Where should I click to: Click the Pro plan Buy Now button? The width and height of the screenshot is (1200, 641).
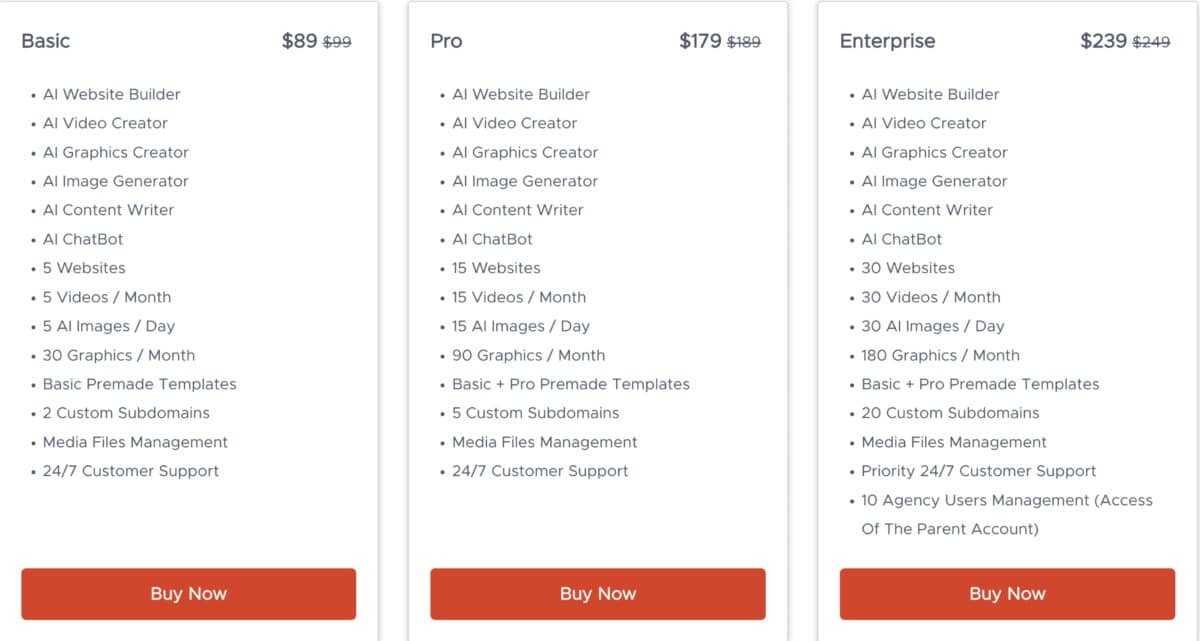pyautogui.click(x=597, y=593)
